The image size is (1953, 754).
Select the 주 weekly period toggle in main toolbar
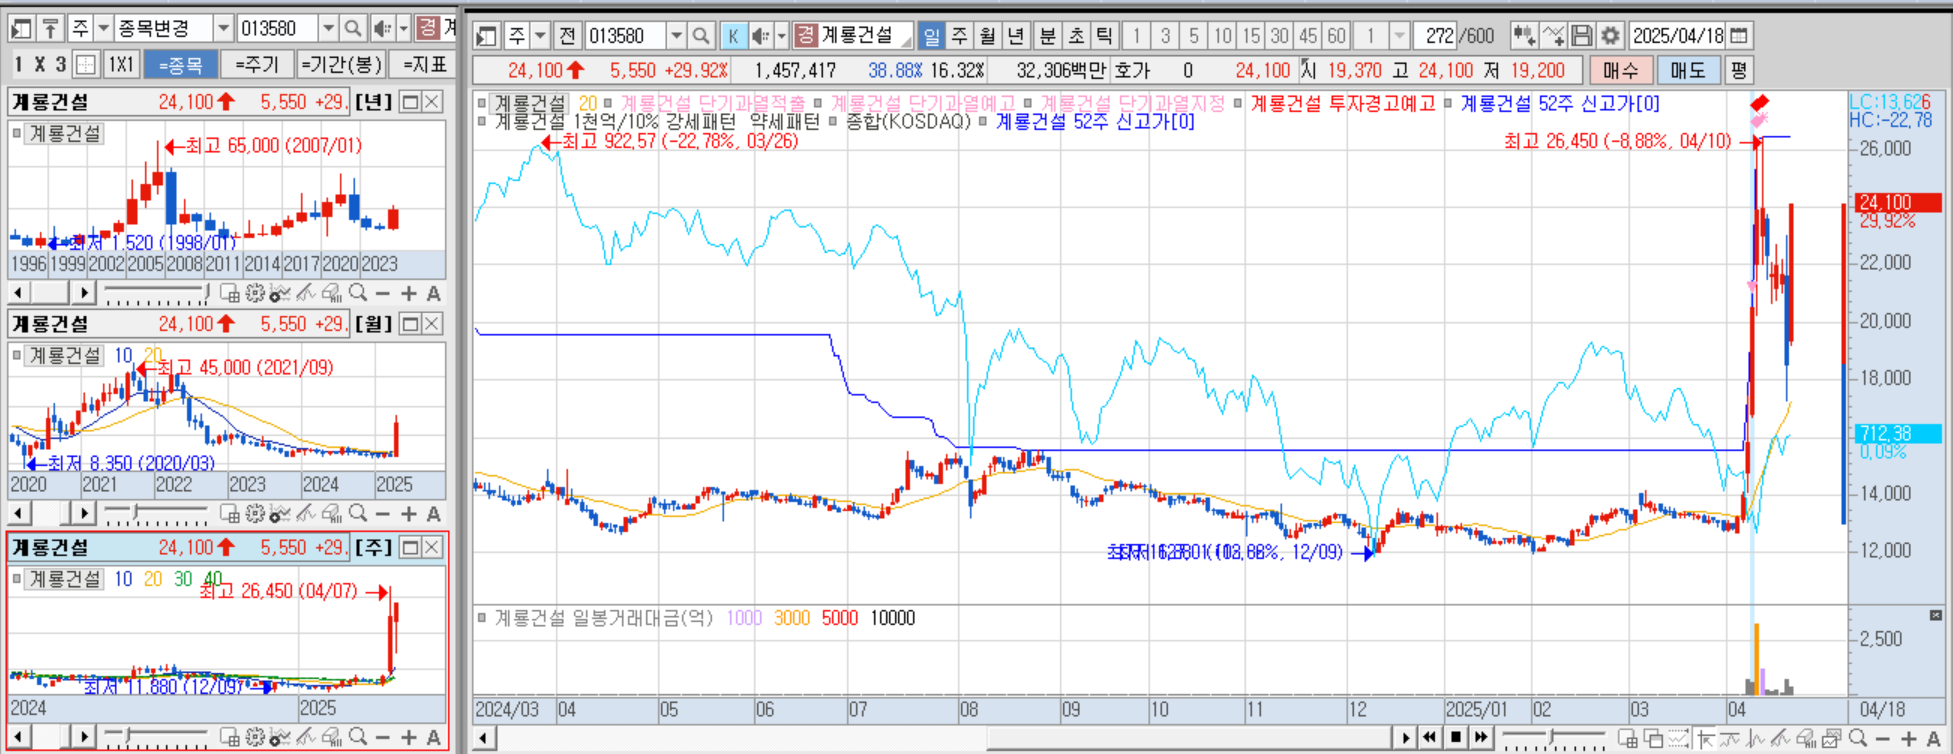click(959, 36)
